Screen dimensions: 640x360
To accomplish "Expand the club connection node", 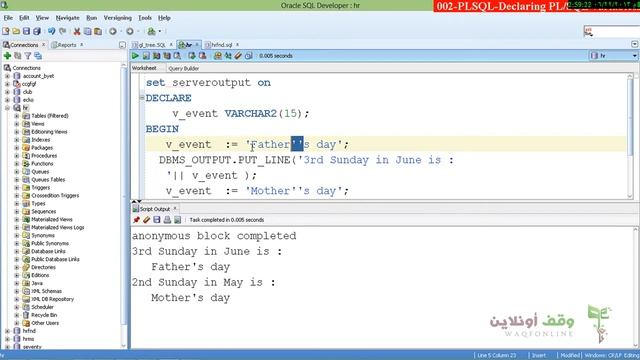I will coord(7,92).
